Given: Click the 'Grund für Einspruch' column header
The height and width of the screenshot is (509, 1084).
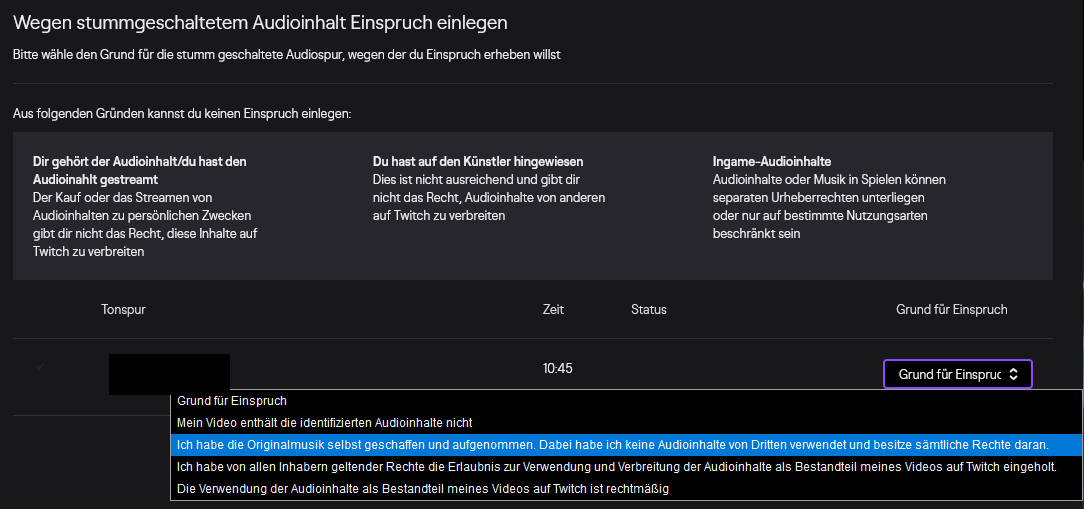Looking at the screenshot, I should [x=951, y=310].
